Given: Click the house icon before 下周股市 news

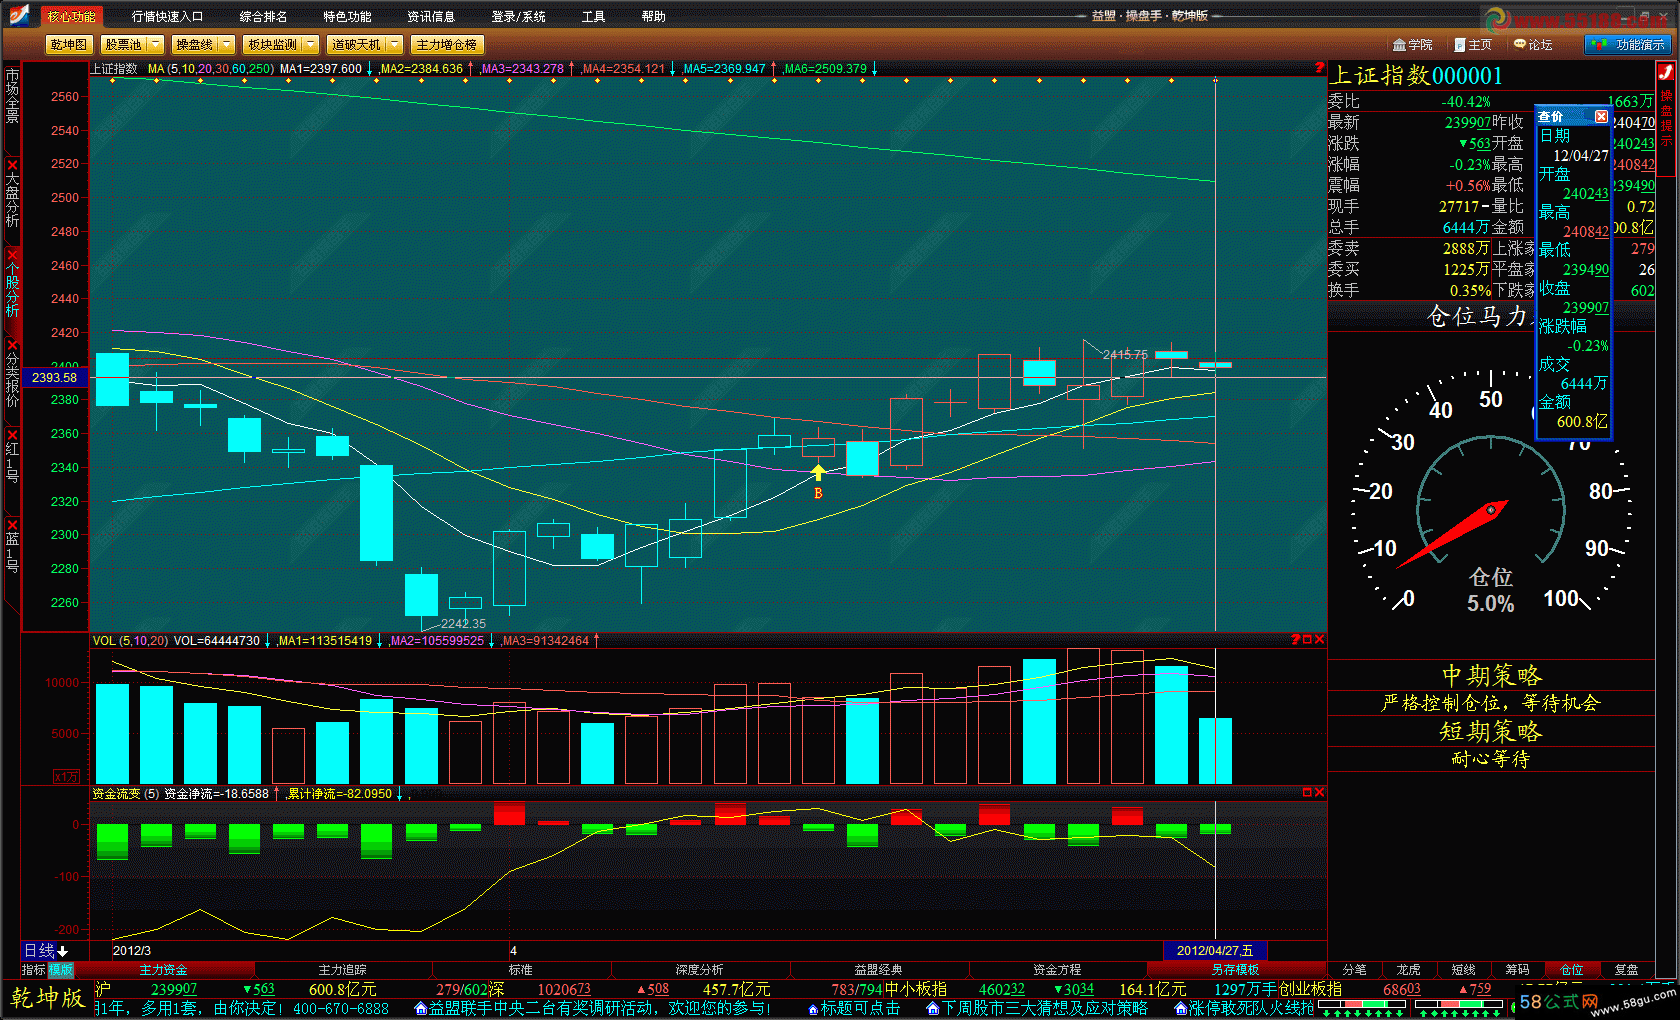Looking at the screenshot, I should pyautogui.click(x=934, y=1009).
